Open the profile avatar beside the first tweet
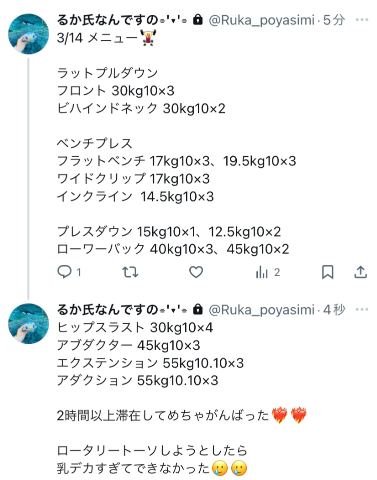Screen dimensions: 377x480 point(28,34)
